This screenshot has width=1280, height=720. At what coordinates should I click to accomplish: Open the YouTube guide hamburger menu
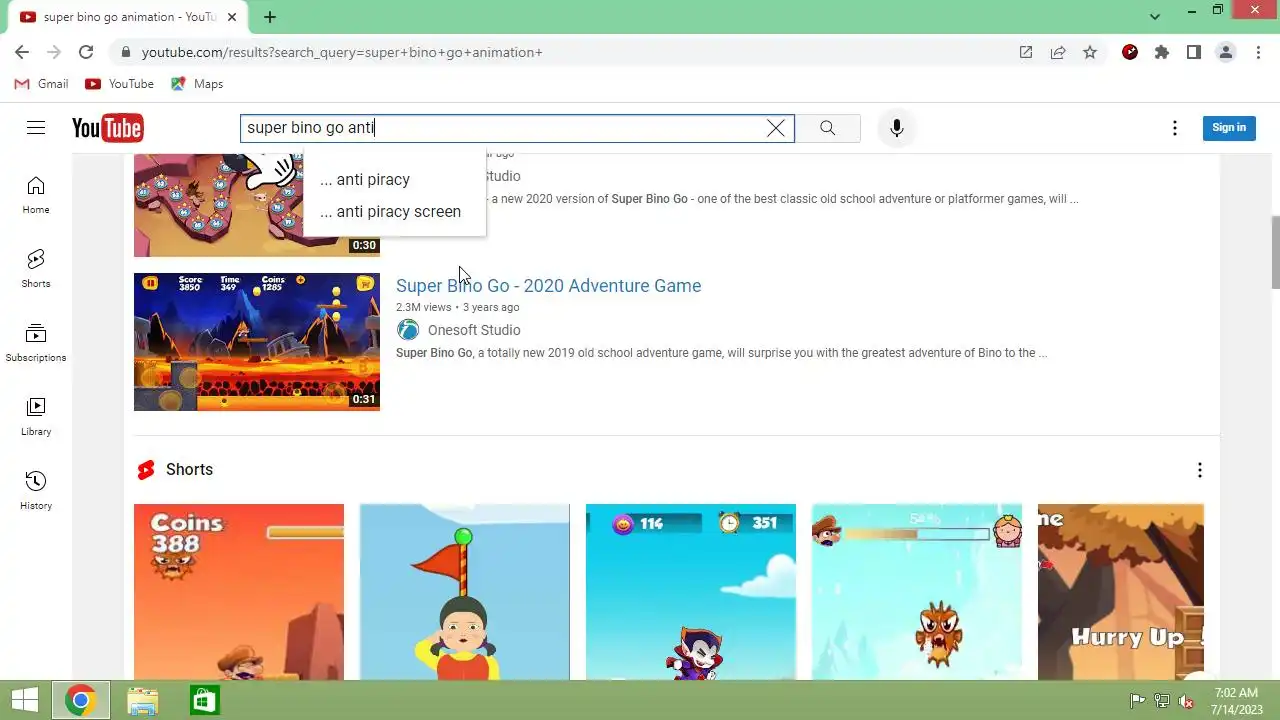36,128
